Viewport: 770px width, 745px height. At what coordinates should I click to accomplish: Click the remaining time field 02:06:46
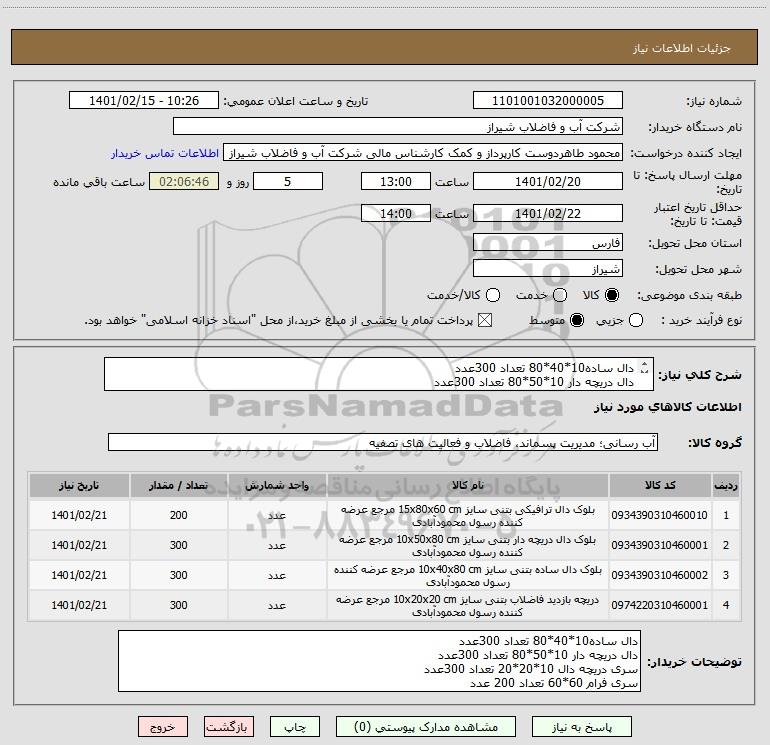(x=184, y=181)
